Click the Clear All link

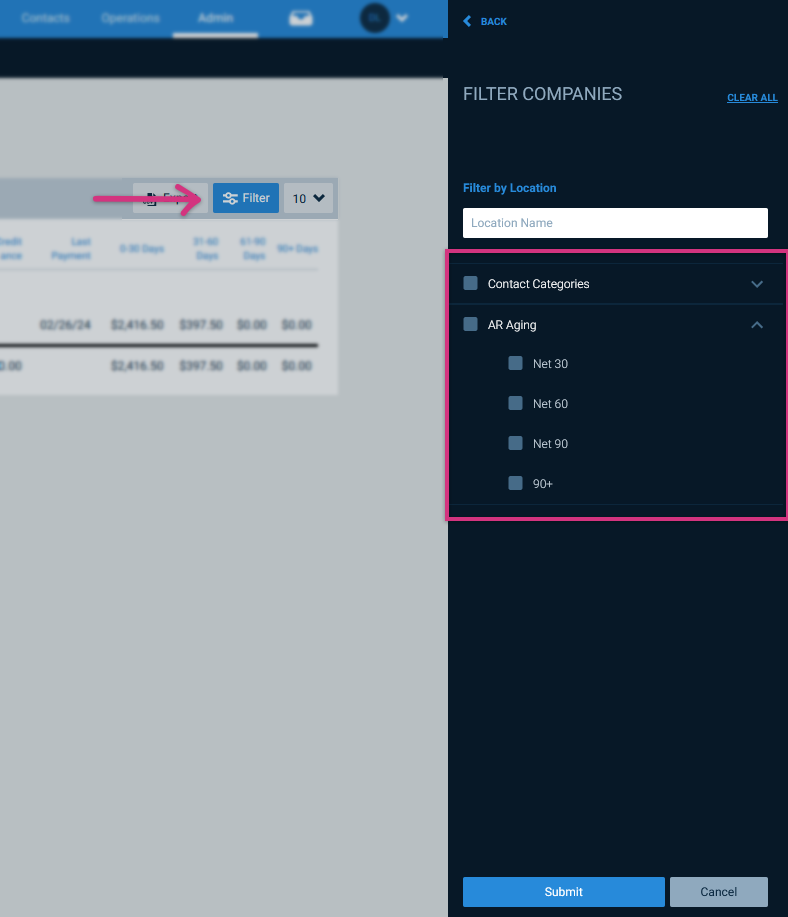[752, 98]
